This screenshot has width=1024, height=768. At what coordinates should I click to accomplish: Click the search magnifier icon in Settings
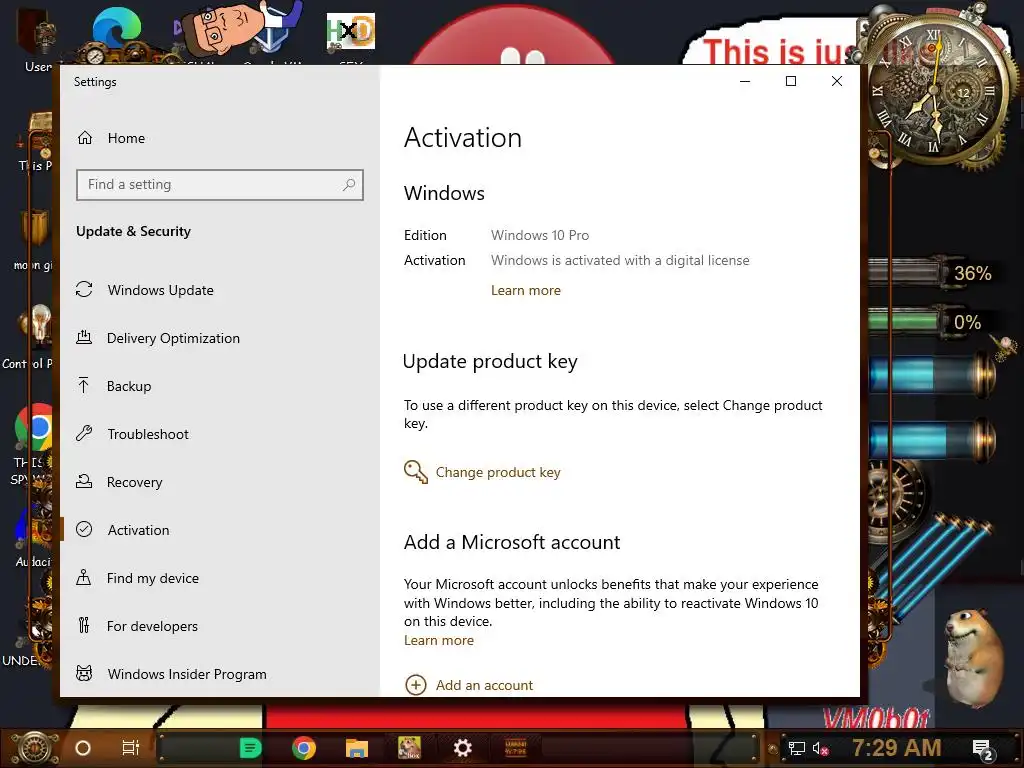pos(349,185)
